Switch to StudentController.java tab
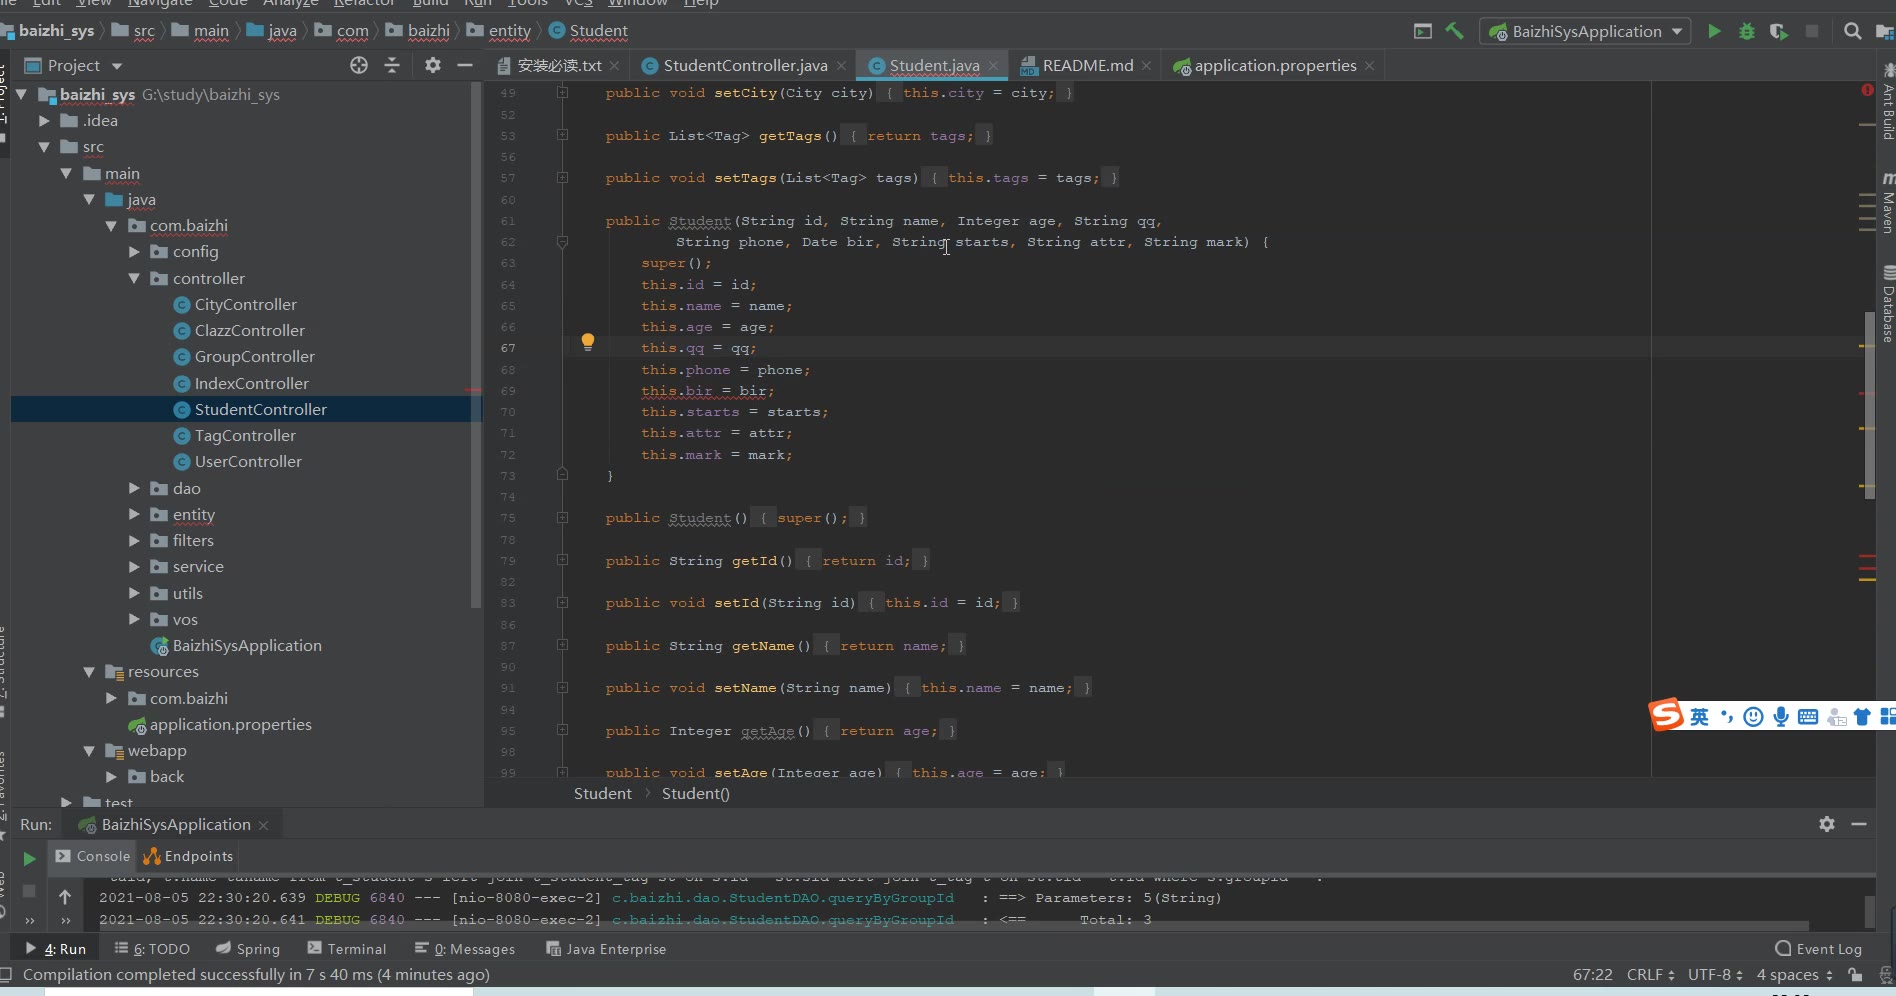Image resolution: width=1896 pixels, height=996 pixels. tap(744, 66)
